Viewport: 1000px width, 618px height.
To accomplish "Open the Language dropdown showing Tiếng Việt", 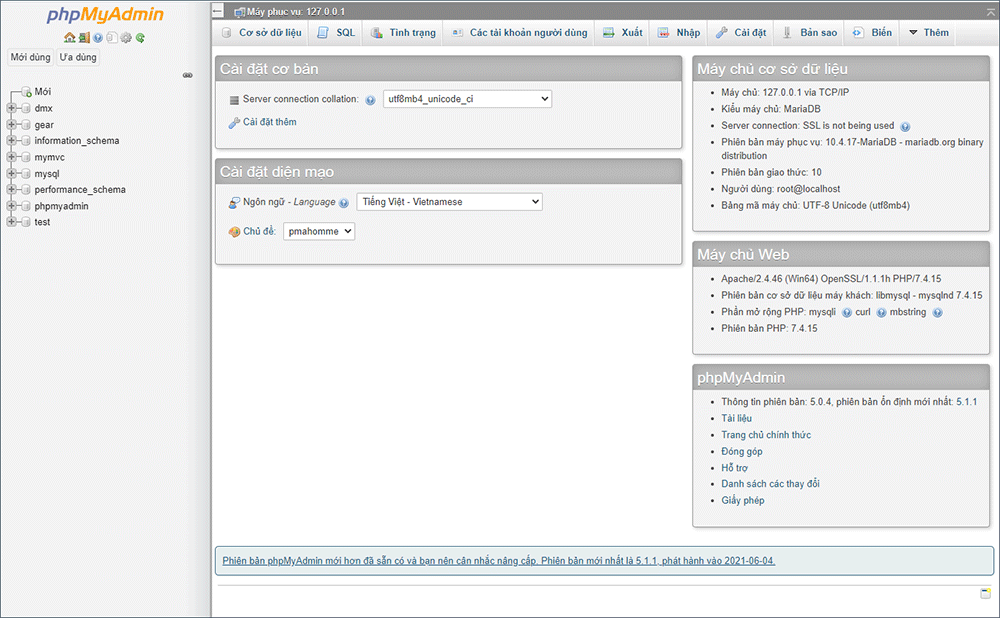I will (450, 202).
